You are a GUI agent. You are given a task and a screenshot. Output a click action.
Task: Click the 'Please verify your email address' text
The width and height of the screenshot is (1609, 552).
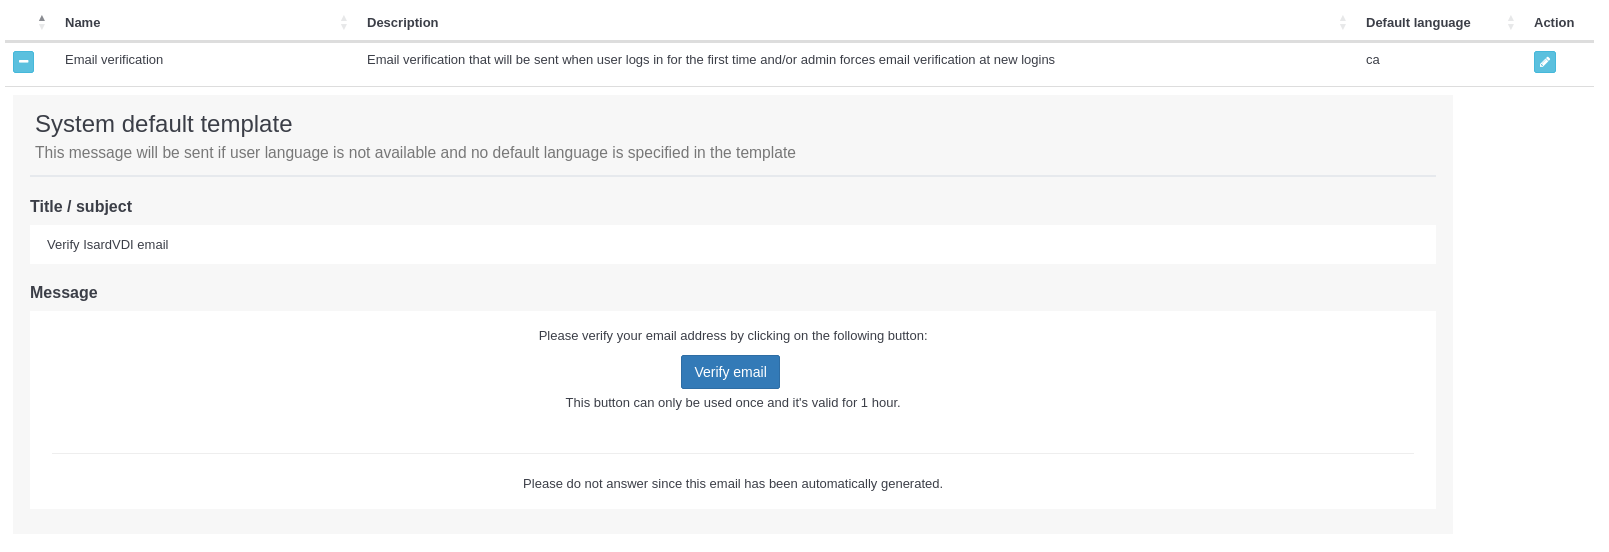point(732,336)
